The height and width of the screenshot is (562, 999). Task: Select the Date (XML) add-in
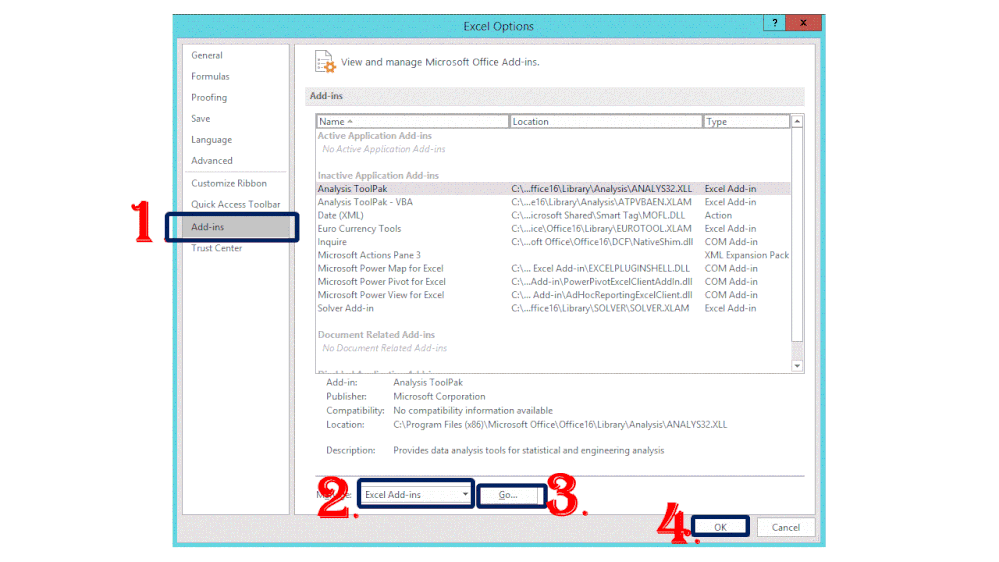[553, 215]
